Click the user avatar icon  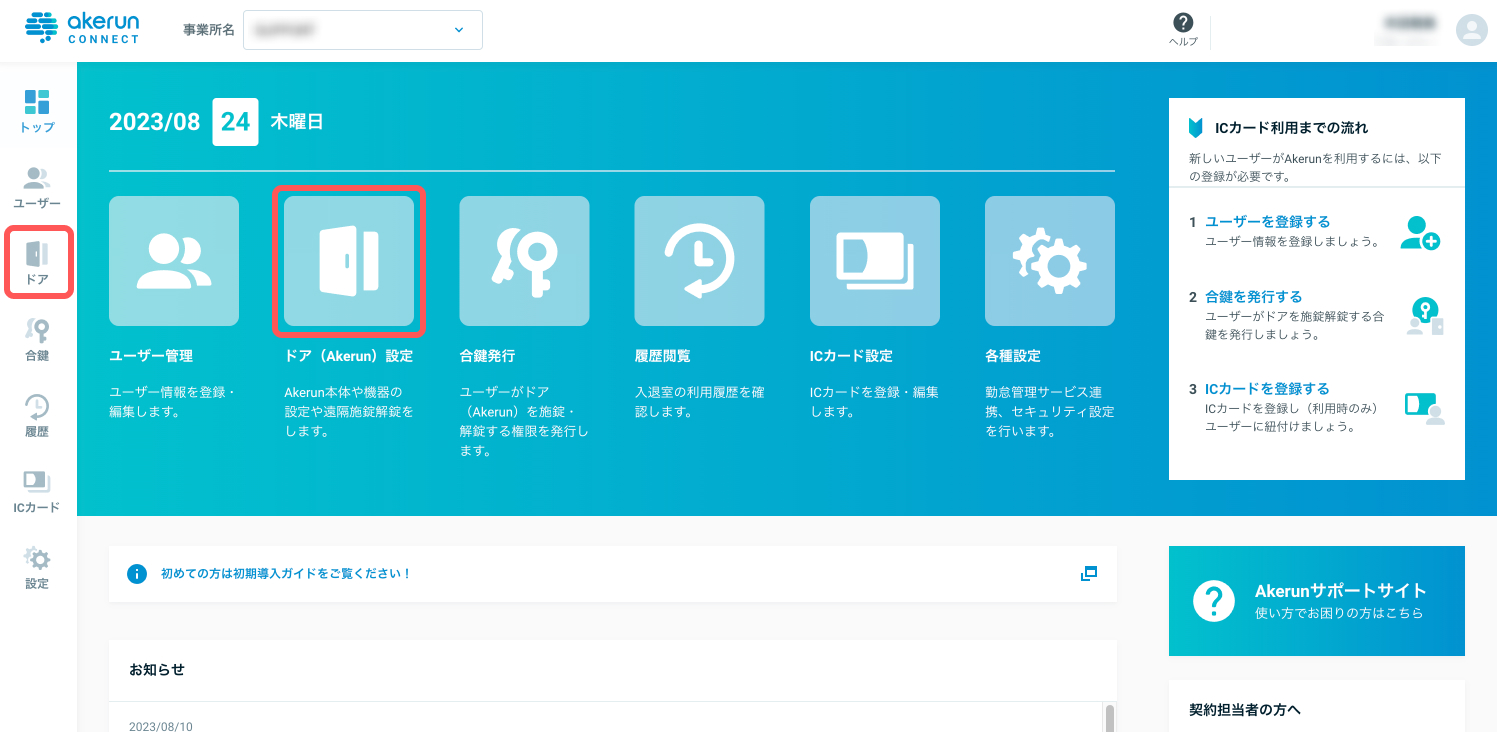click(1472, 30)
